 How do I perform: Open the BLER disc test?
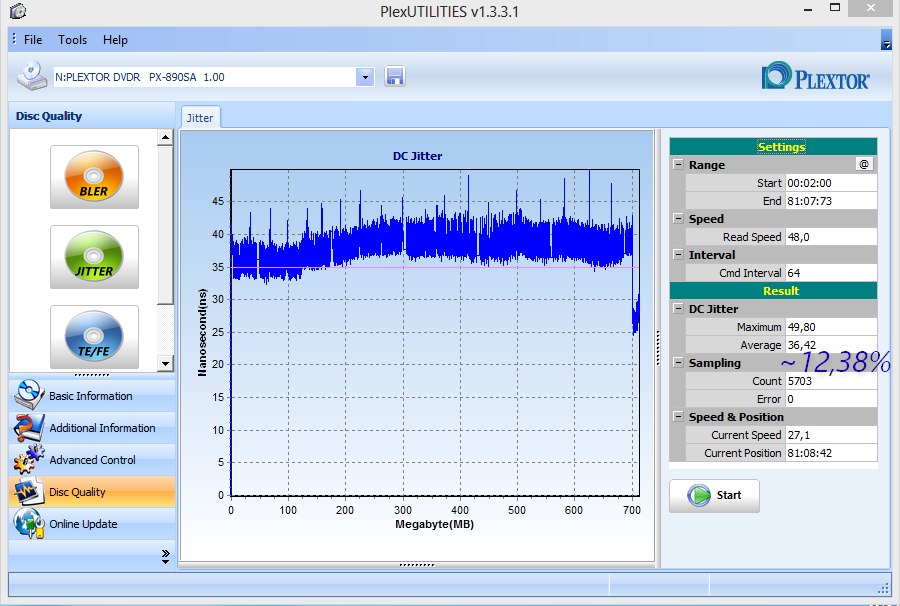[94, 177]
